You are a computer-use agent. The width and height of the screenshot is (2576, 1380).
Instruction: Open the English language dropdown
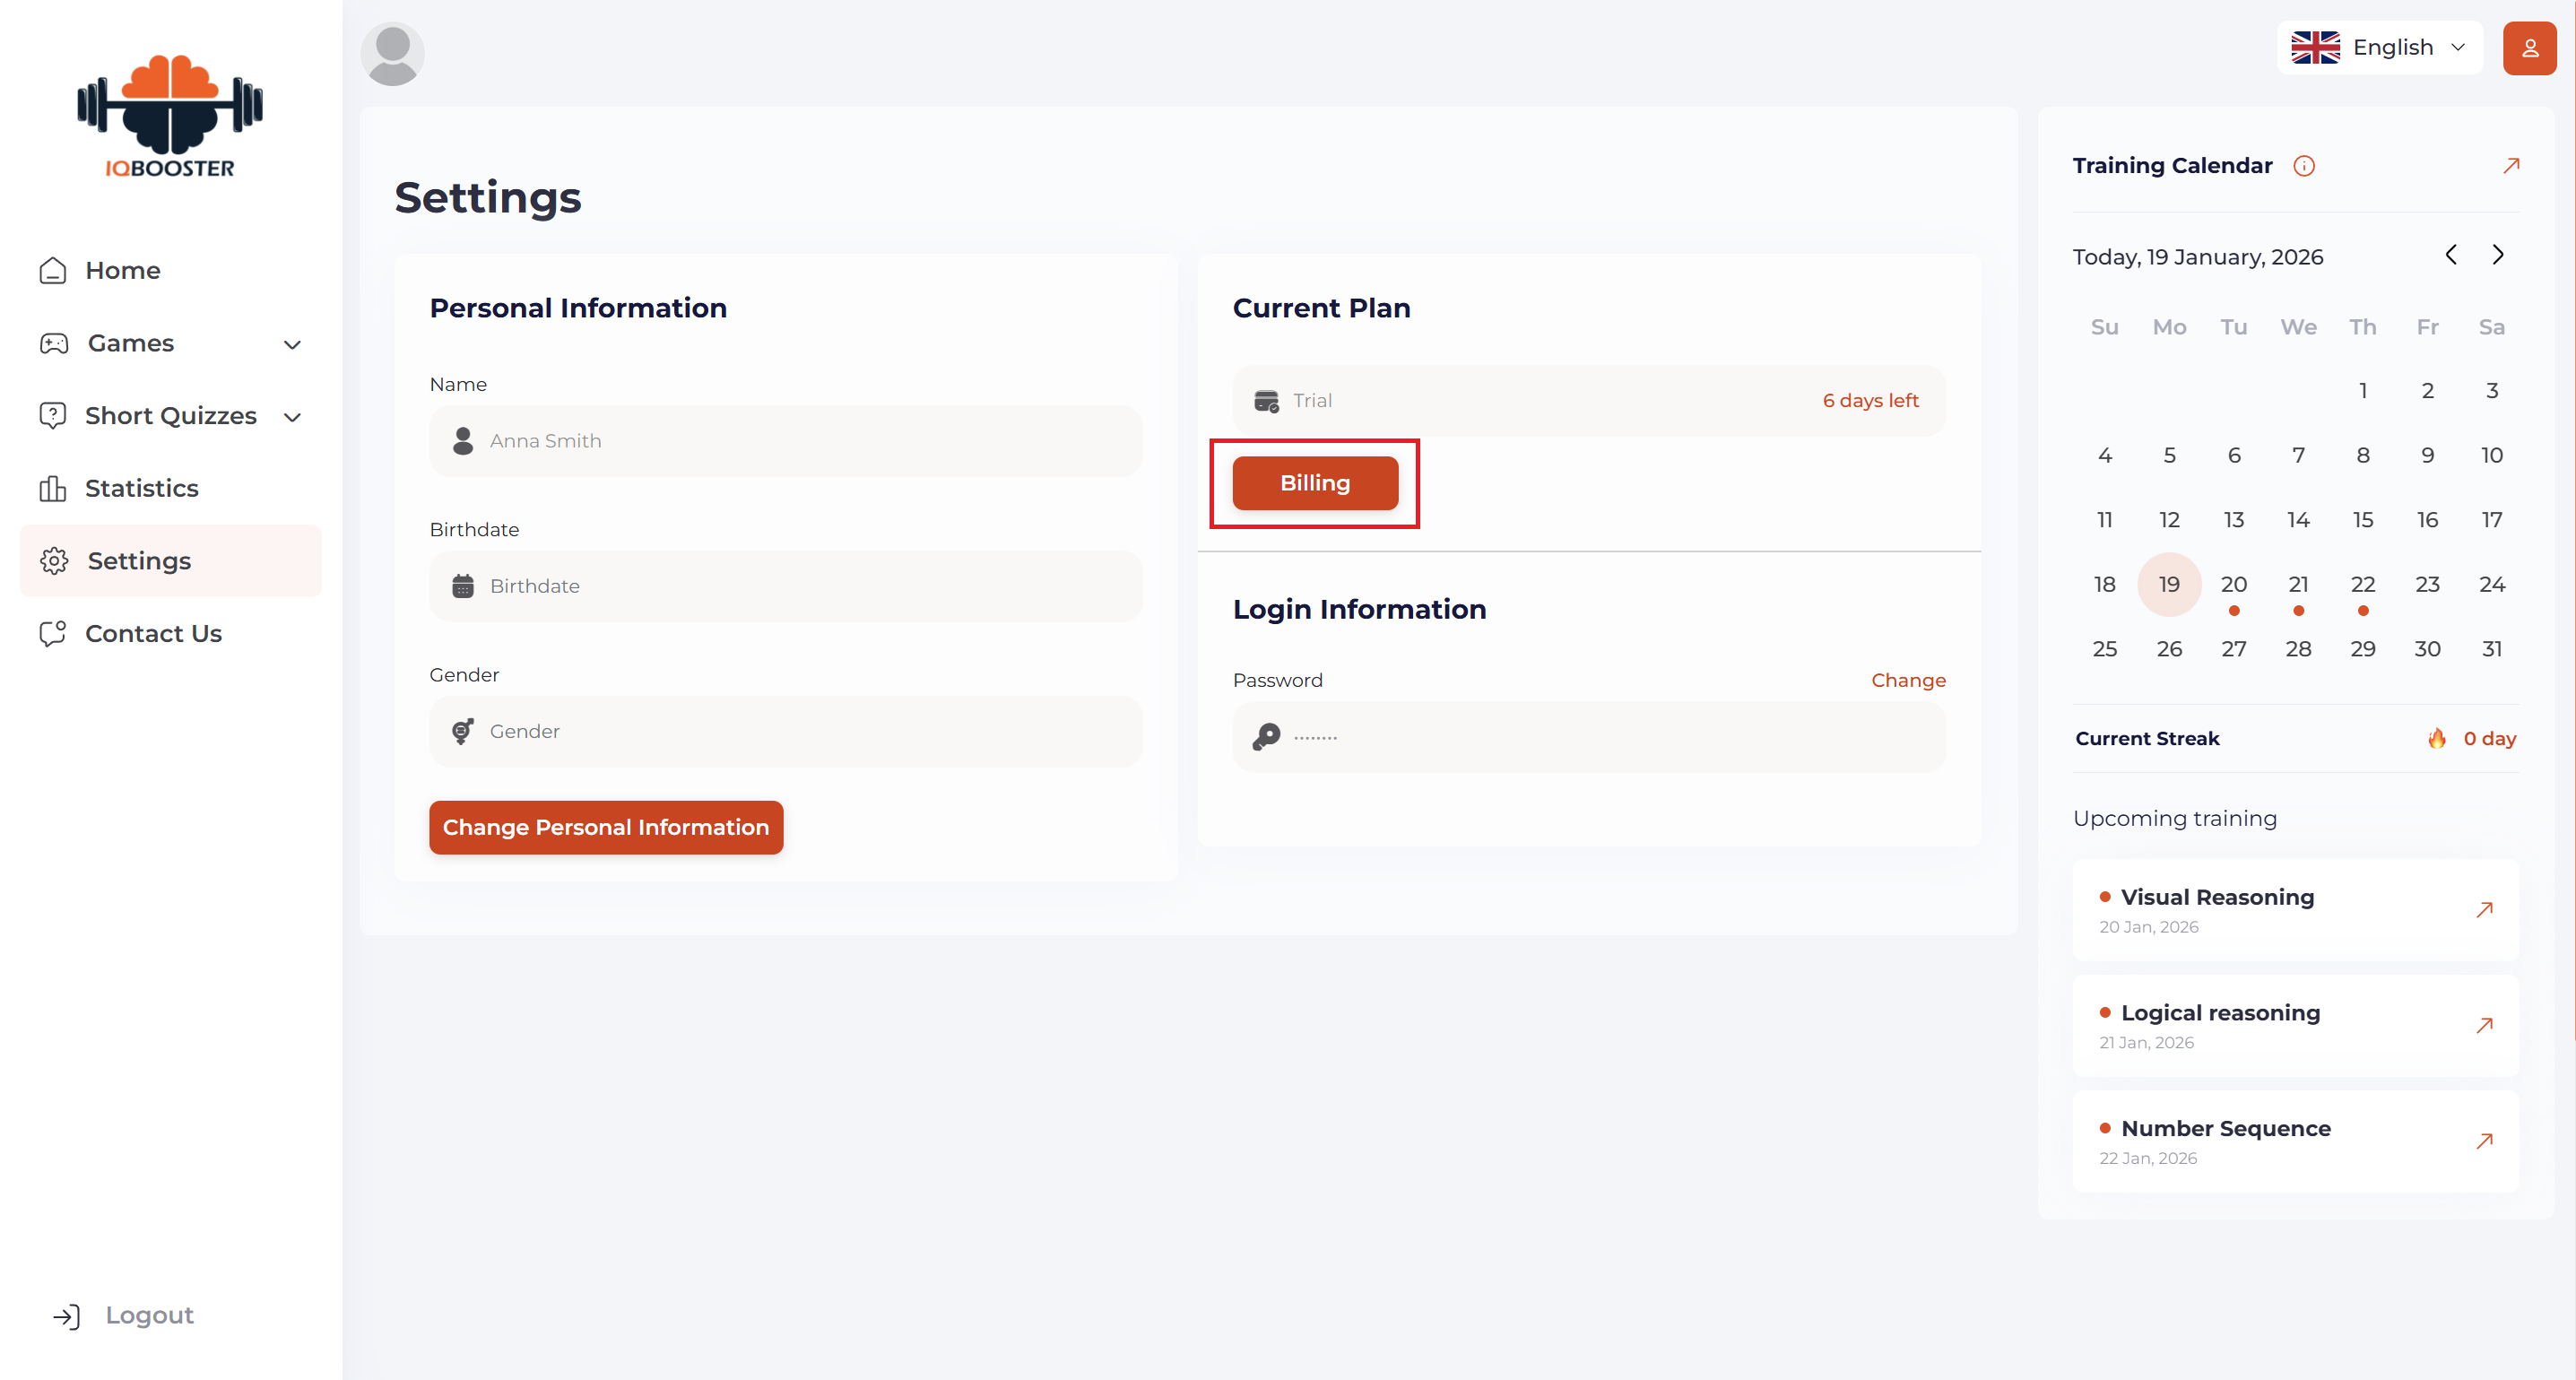tap(2379, 48)
